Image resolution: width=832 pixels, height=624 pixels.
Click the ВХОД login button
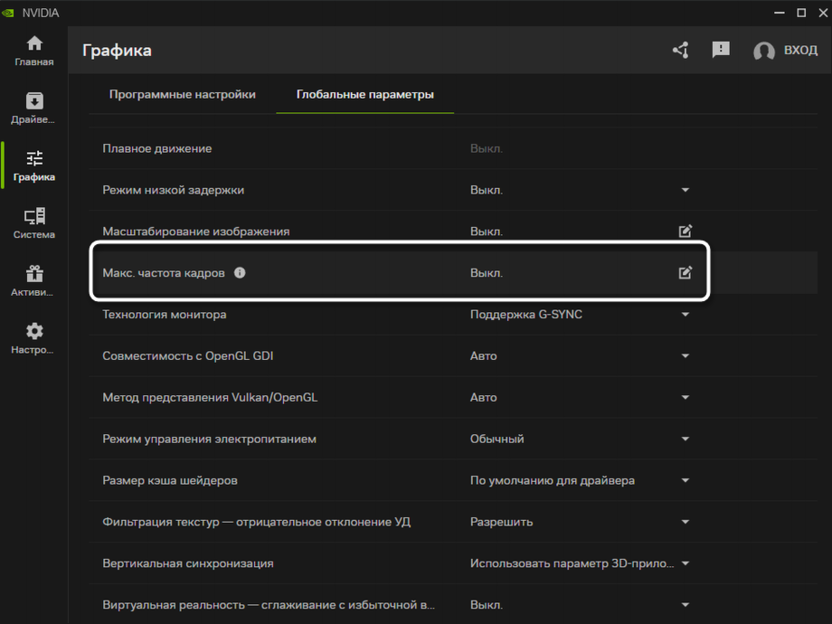click(786, 51)
